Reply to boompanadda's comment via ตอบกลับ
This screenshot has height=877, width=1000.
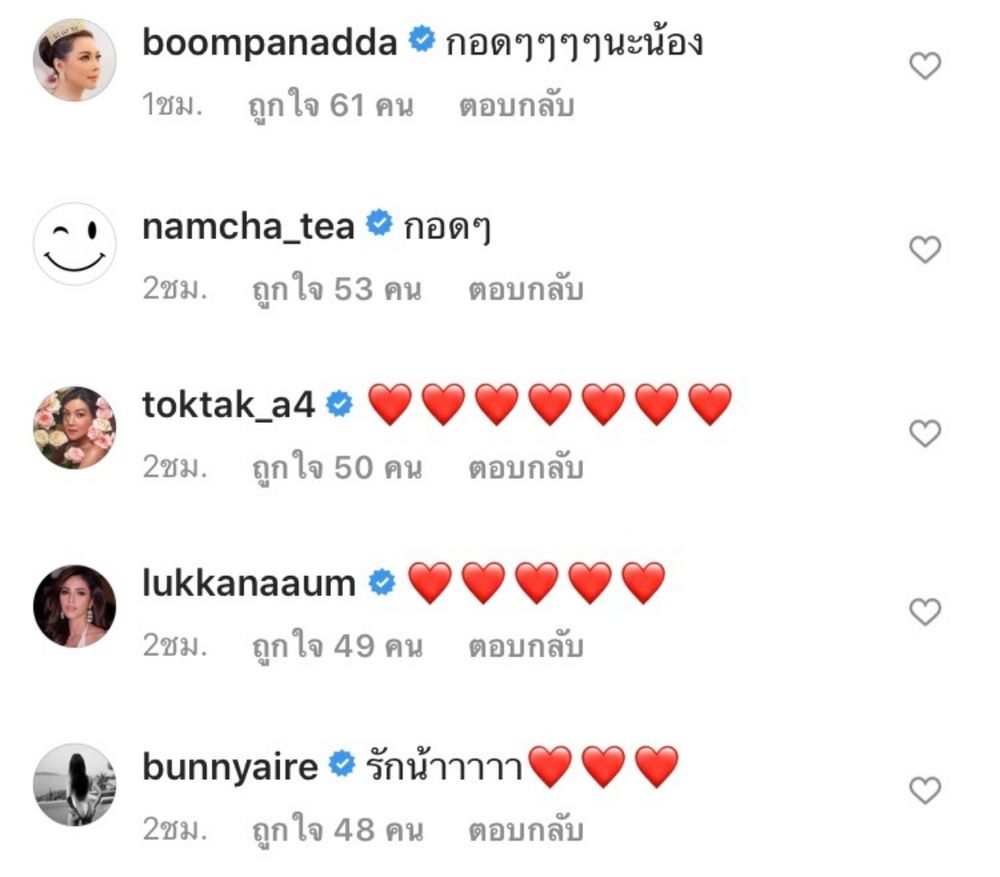(x=517, y=105)
